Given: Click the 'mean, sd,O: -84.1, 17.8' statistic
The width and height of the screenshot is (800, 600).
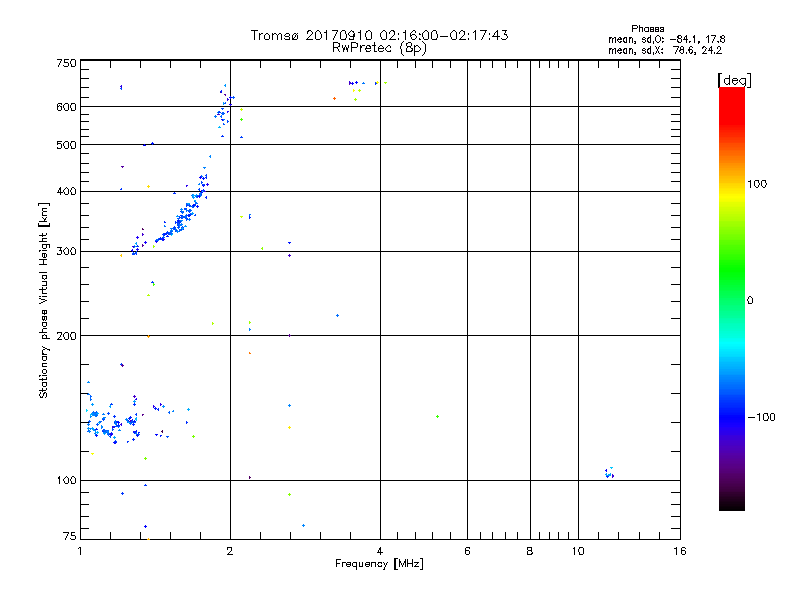Looking at the screenshot, I should coord(666,39).
